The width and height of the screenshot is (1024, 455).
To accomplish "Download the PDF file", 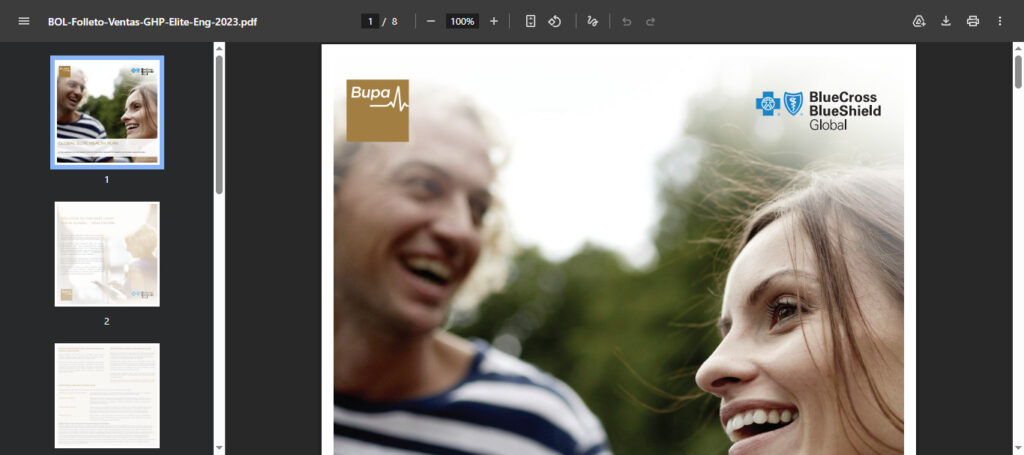I will coord(946,21).
